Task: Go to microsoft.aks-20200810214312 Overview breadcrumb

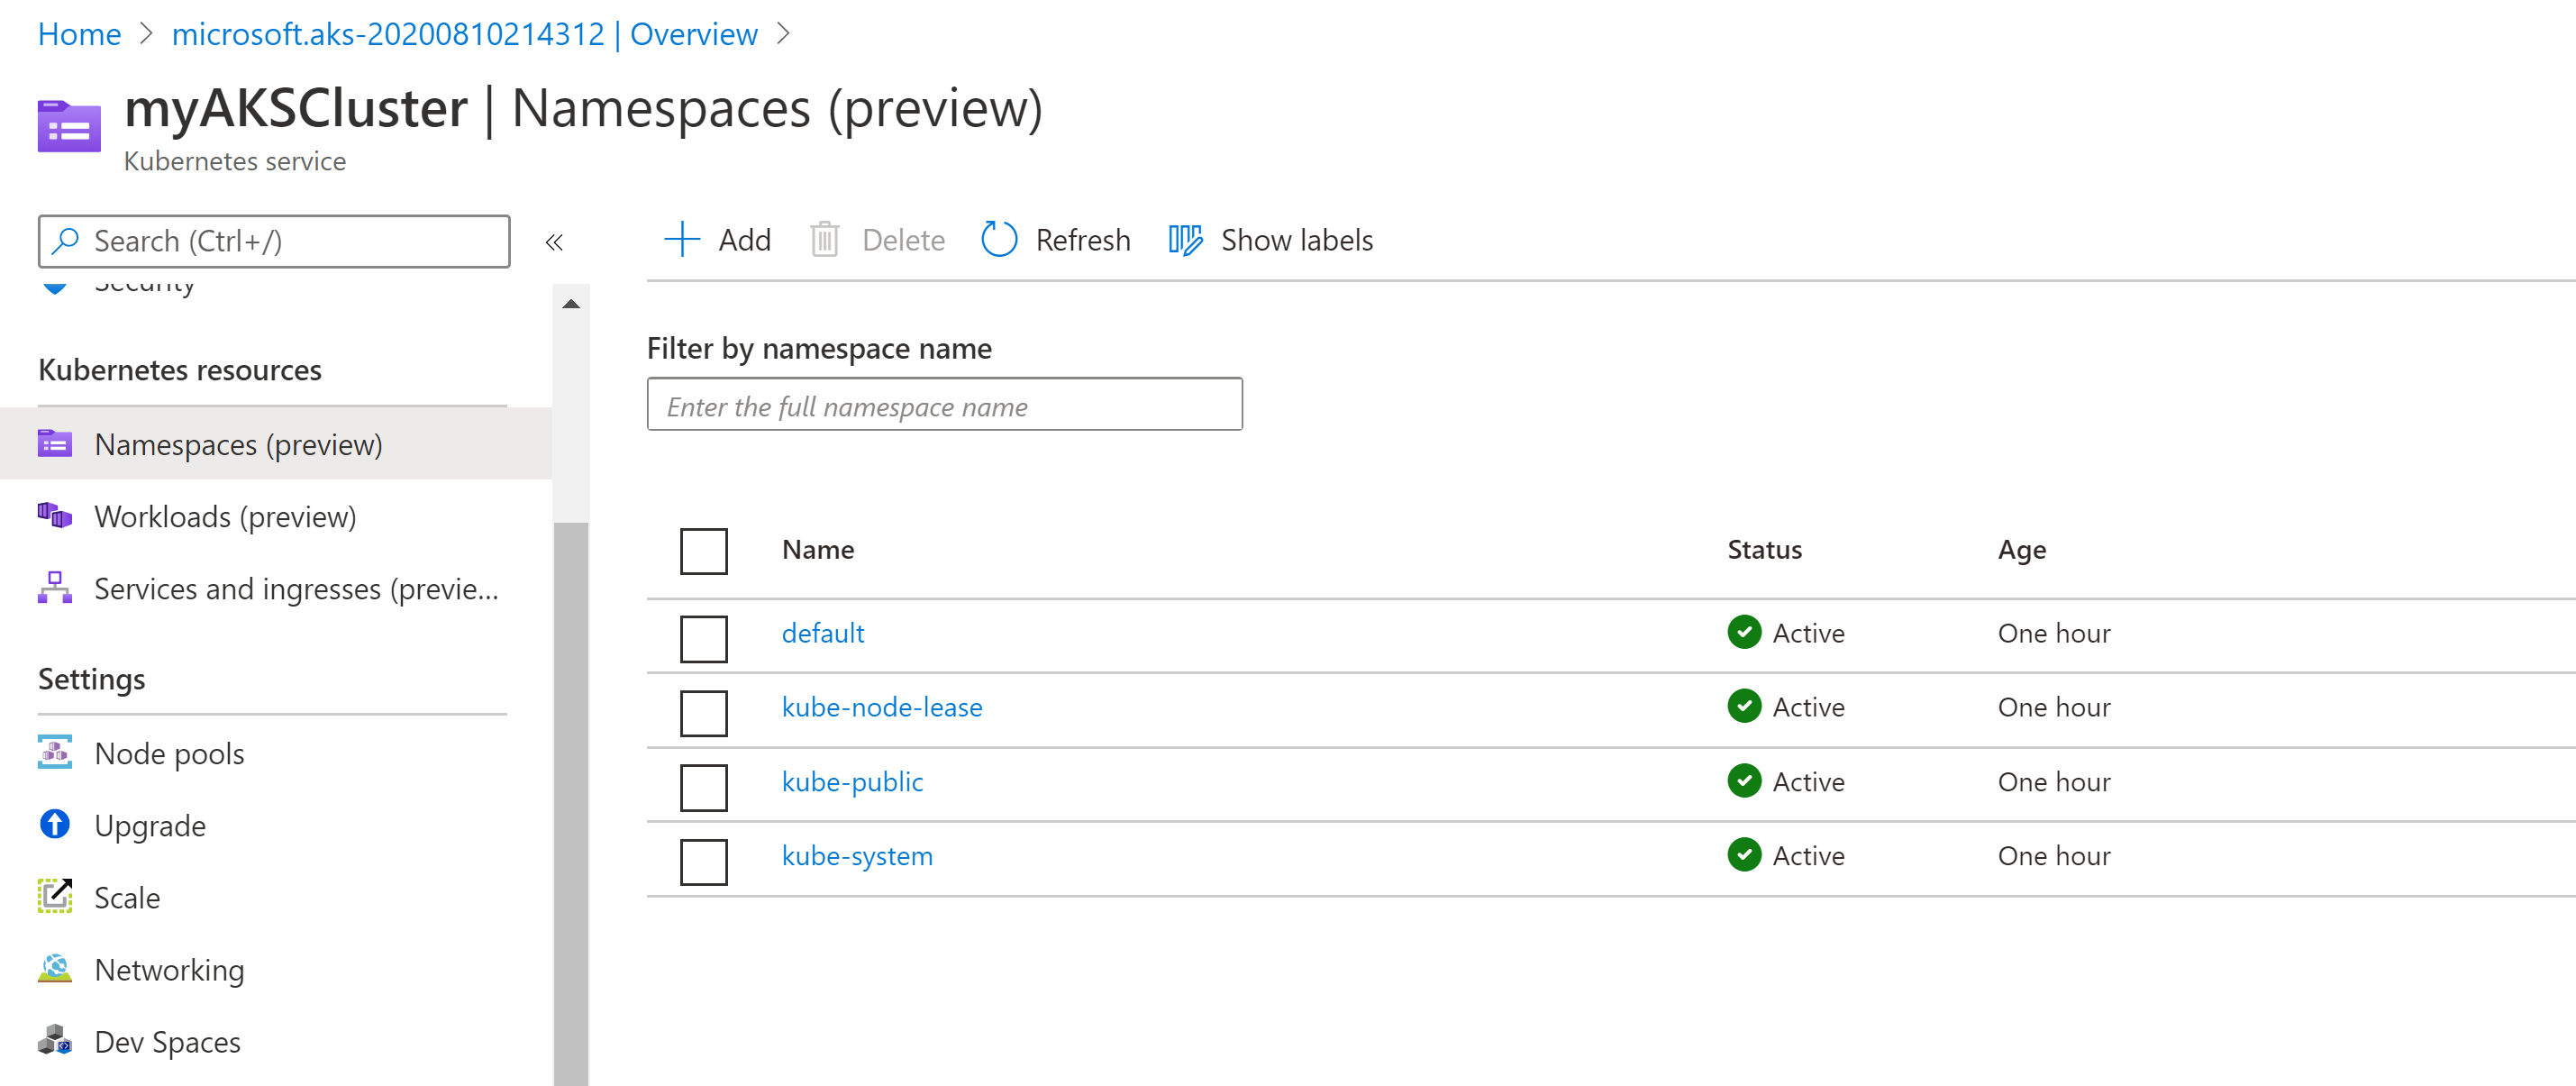Action: pyautogui.click(x=465, y=34)
